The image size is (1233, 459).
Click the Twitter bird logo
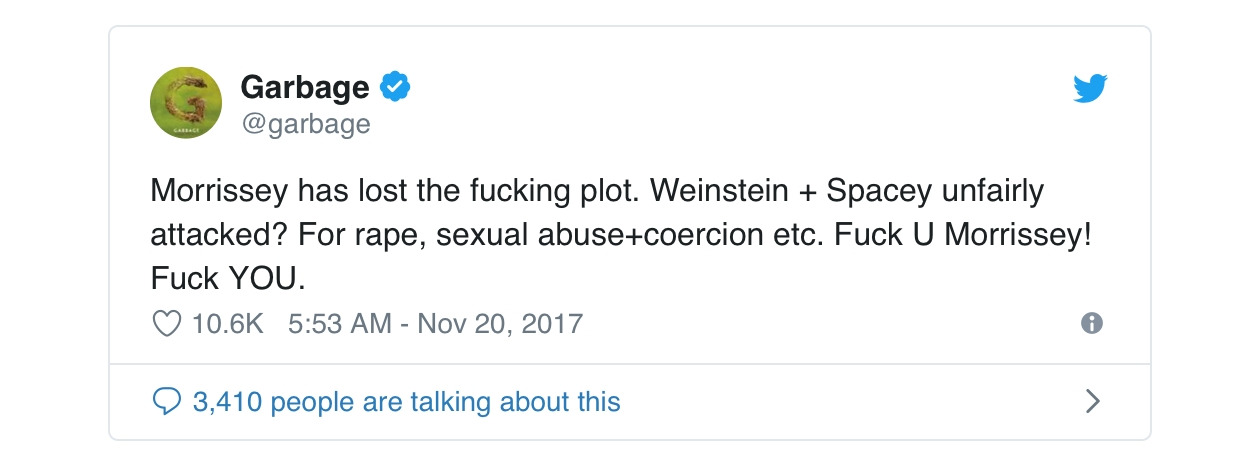tap(1091, 89)
